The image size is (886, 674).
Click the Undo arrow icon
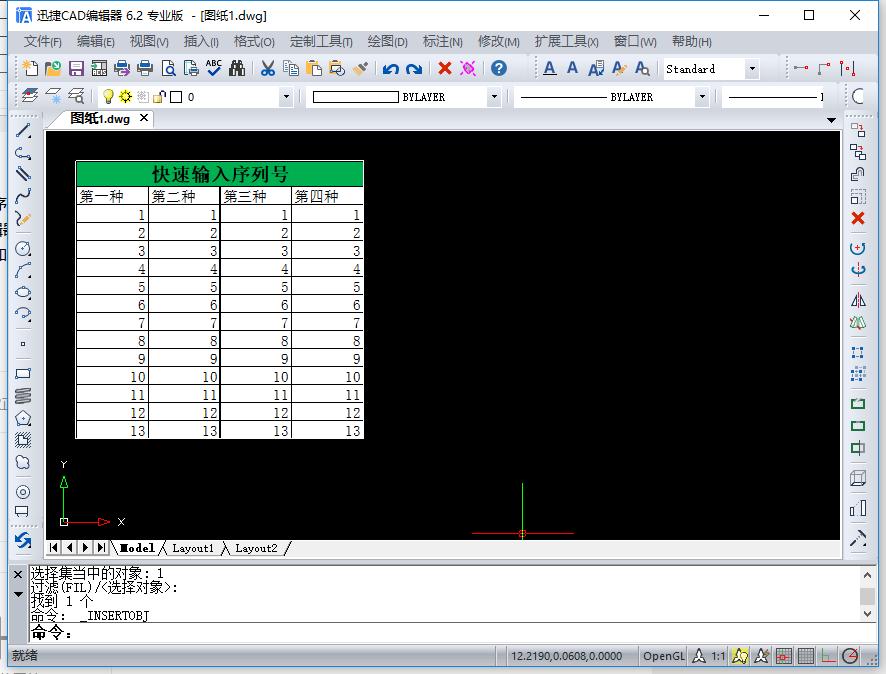pyautogui.click(x=391, y=69)
